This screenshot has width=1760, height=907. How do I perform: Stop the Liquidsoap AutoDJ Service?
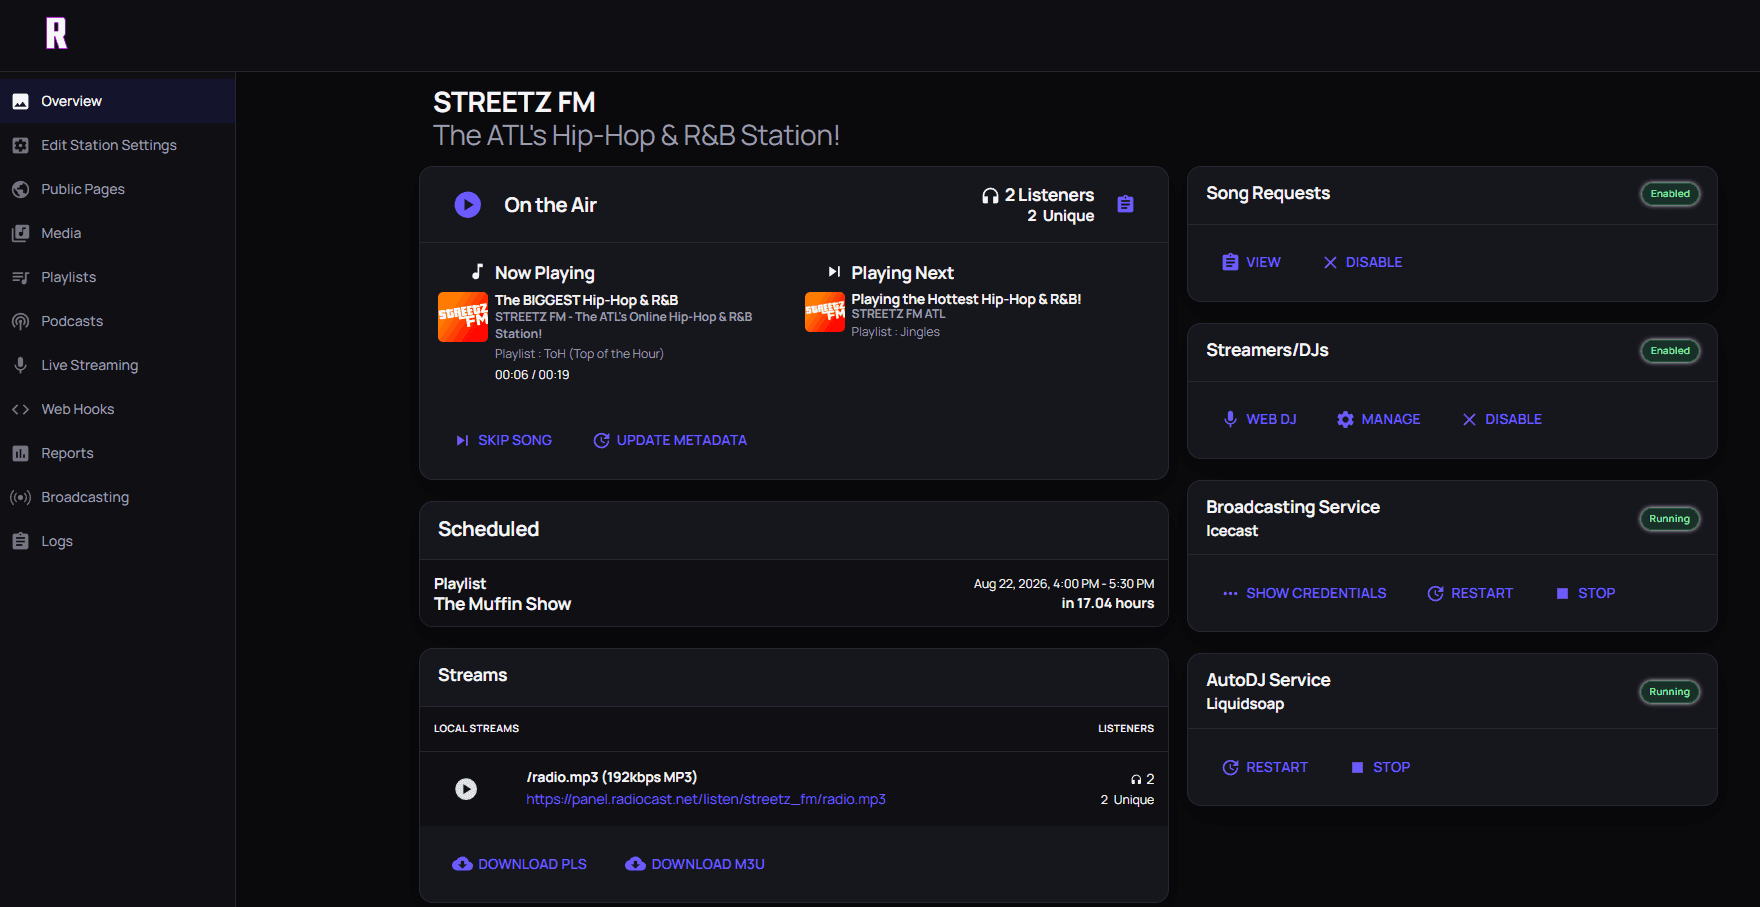(x=1380, y=767)
